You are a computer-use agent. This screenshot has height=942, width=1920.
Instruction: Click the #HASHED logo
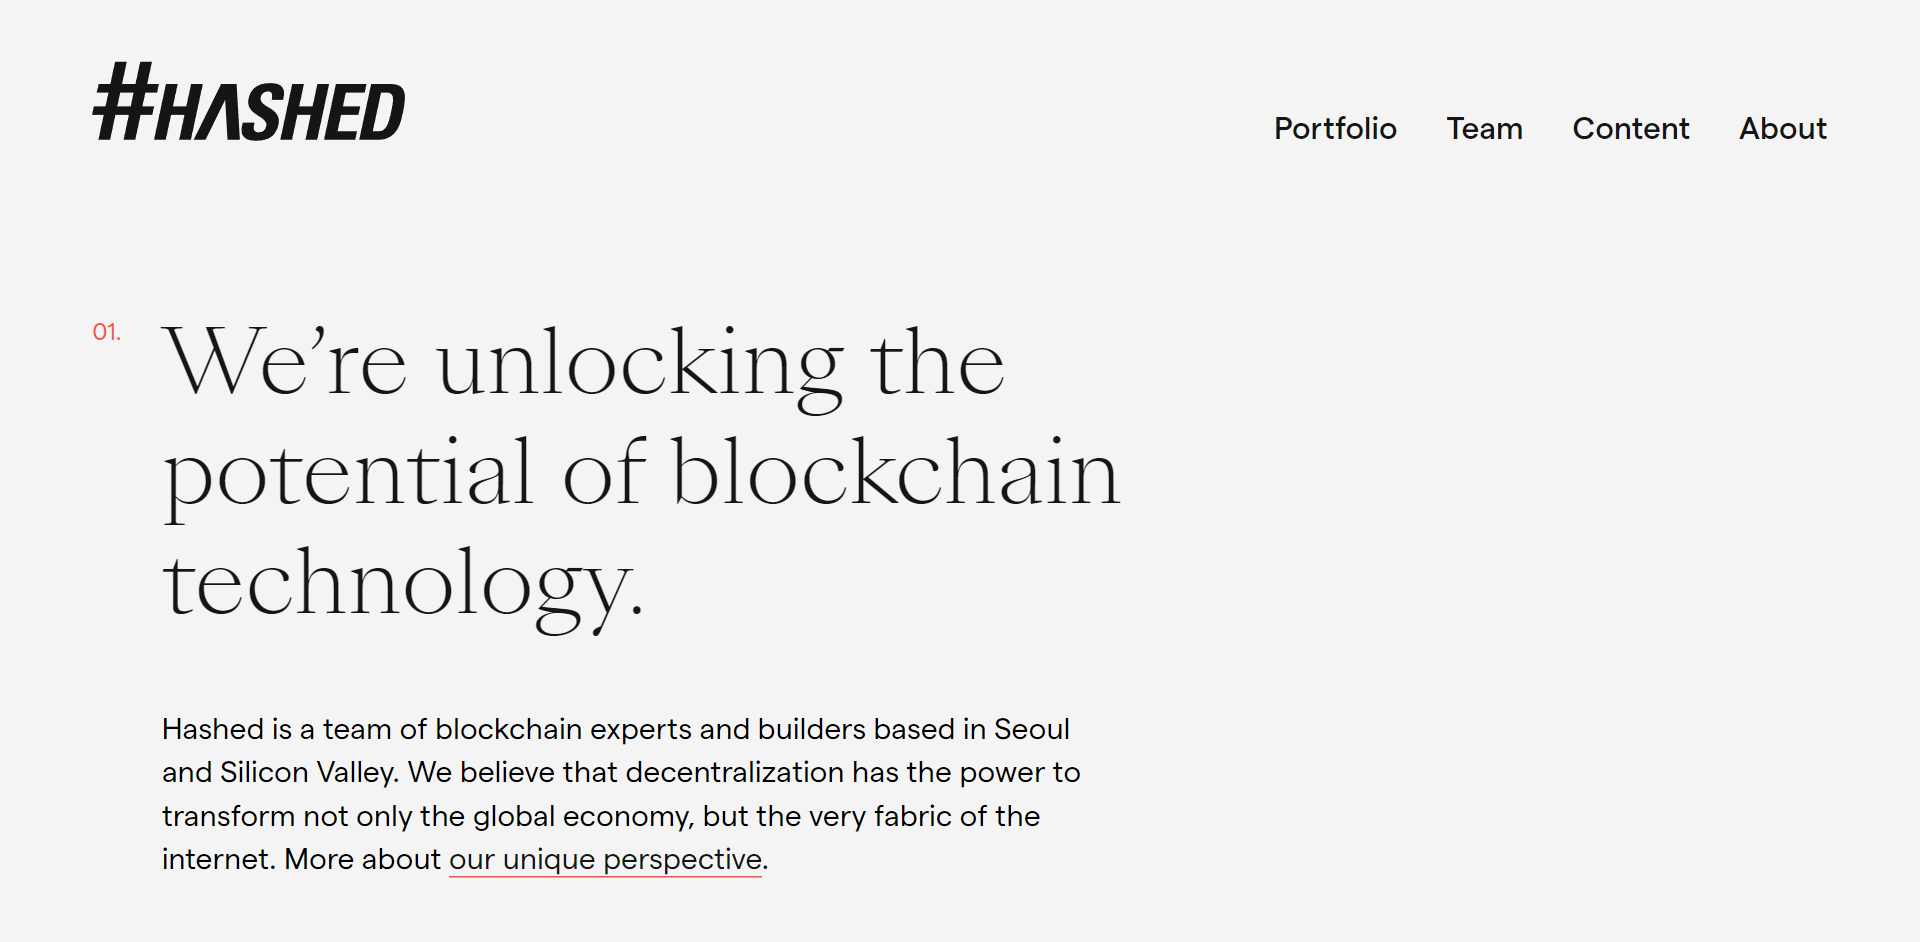click(249, 101)
